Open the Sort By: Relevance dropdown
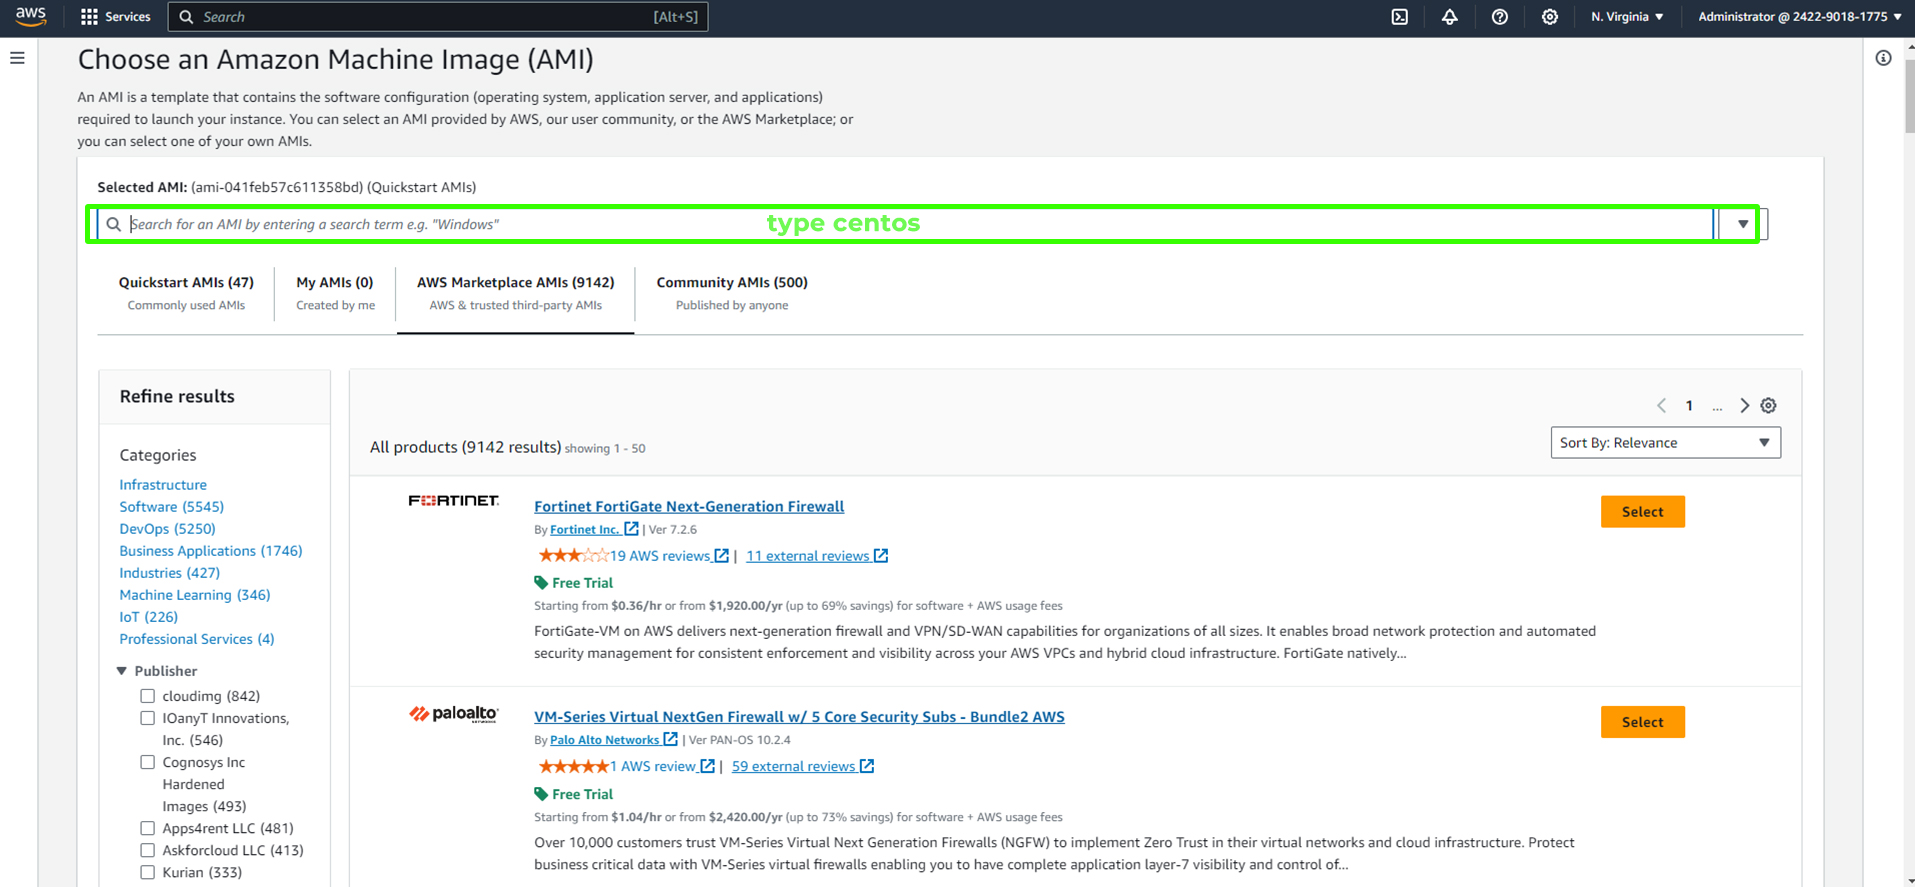 1665,443
